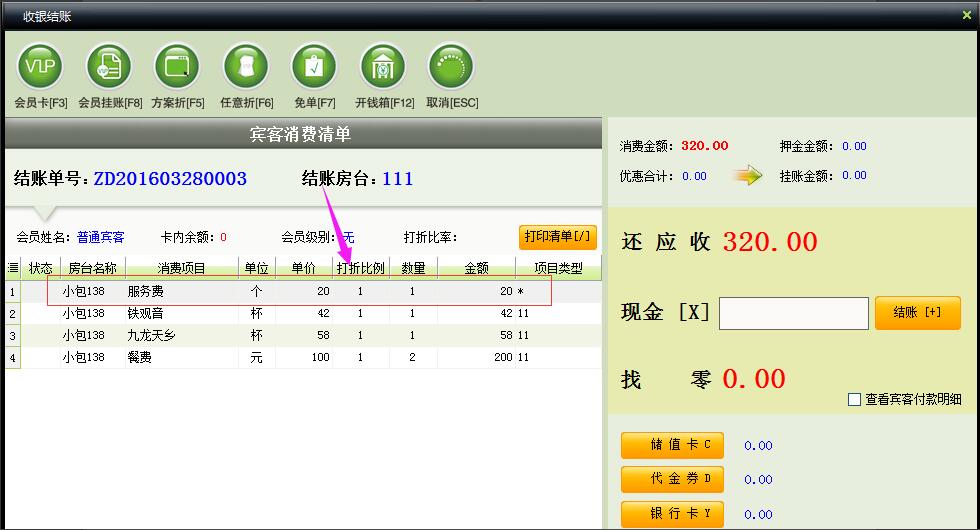Click 宾客消费清单 panel title
The image size is (980, 530).
pyautogui.click(x=301, y=134)
